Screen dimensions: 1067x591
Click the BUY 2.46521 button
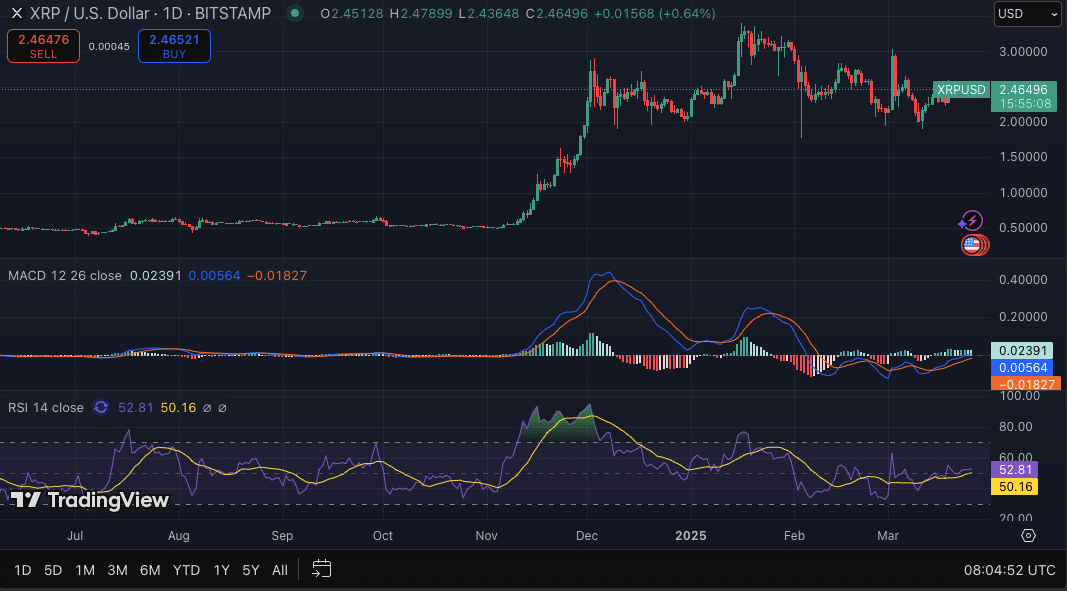tap(174, 46)
